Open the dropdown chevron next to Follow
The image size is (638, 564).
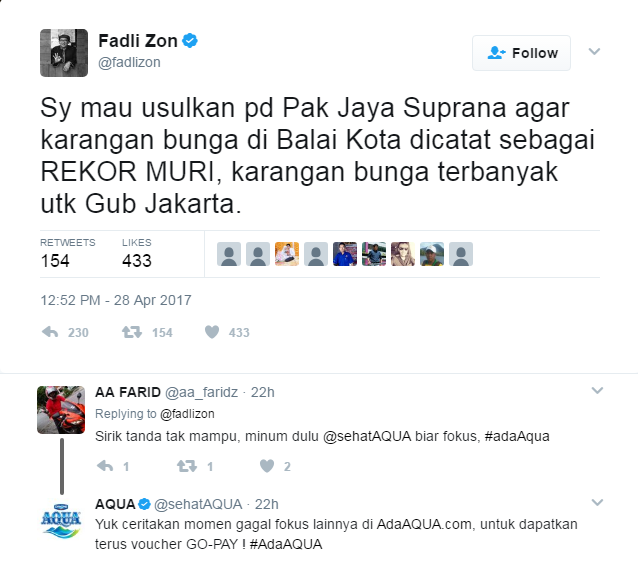pyautogui.click(x=594, y=52)
